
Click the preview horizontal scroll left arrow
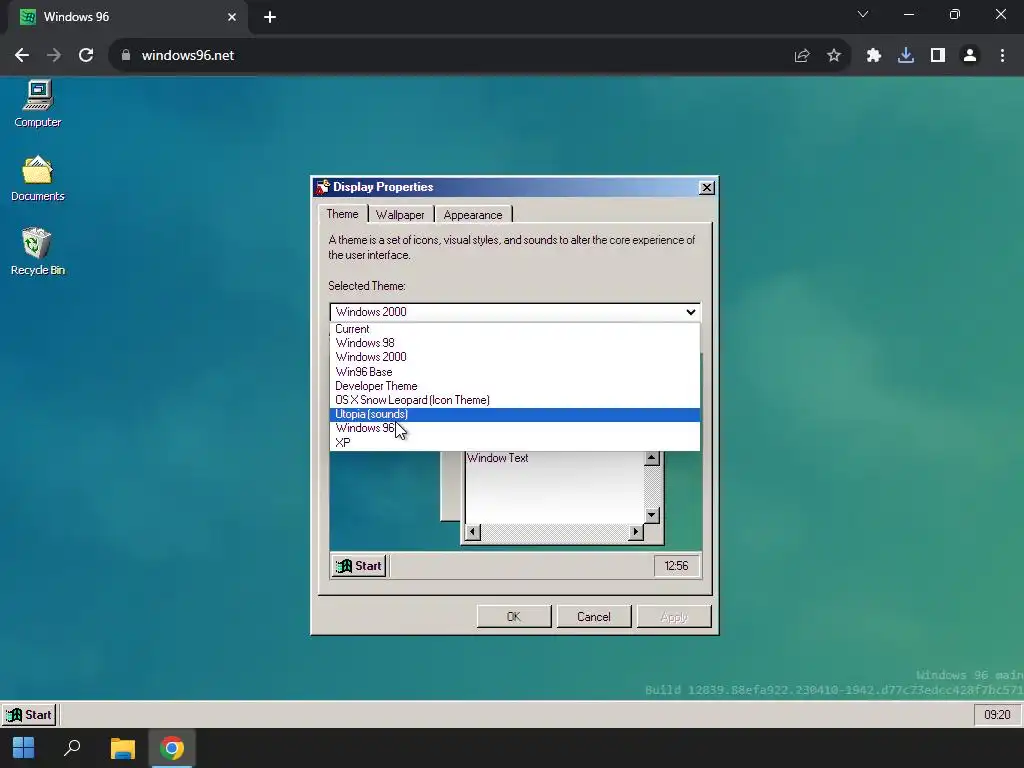(x=472, y=532)
